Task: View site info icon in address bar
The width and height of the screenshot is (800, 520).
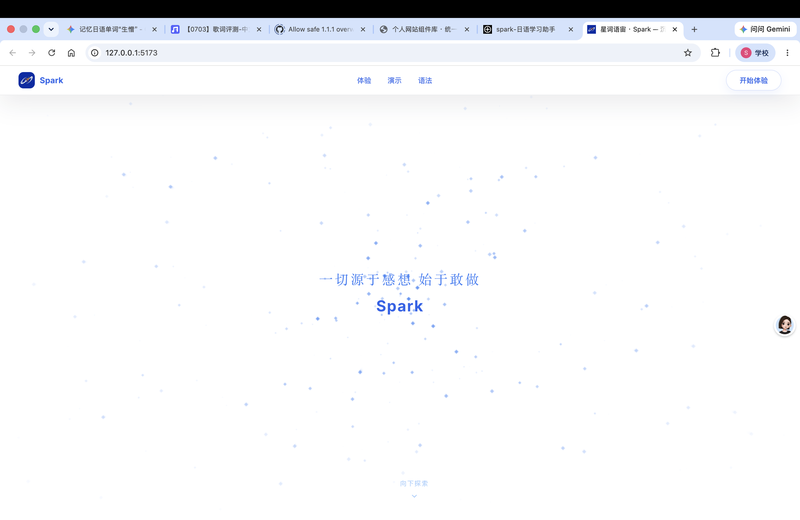Action: pos(95,53)
